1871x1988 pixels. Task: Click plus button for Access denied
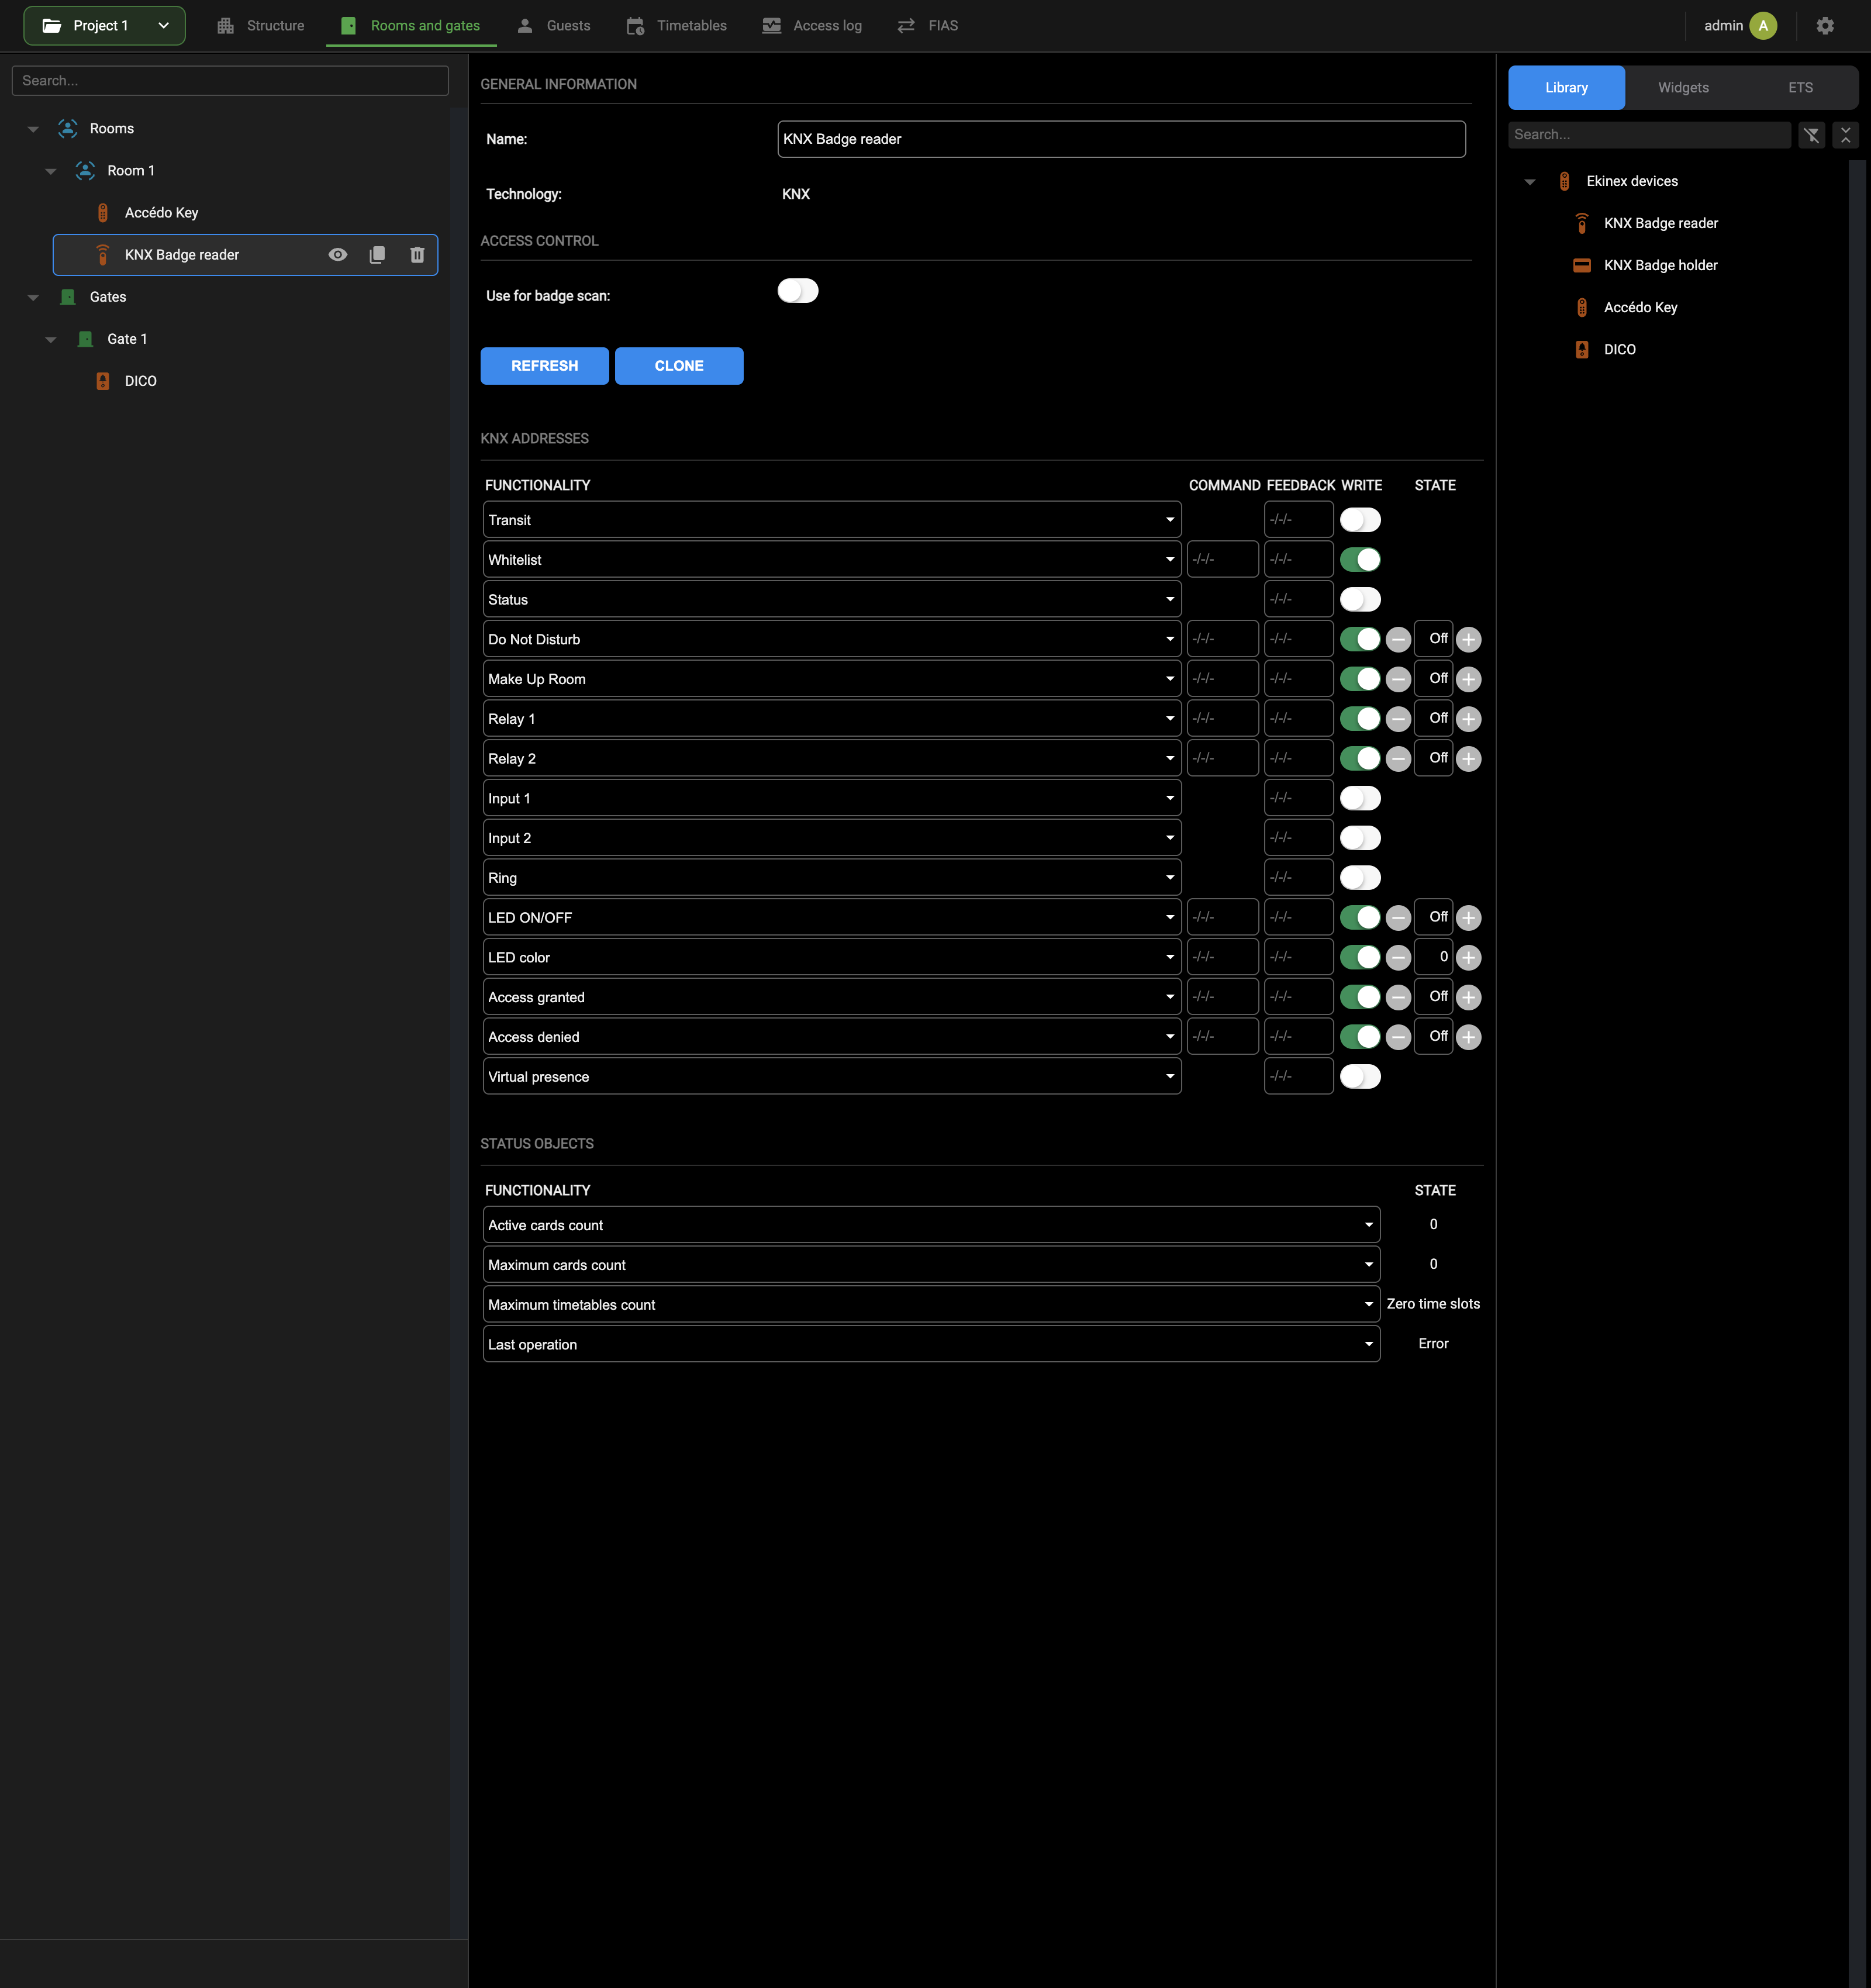pos(1468,1037)
